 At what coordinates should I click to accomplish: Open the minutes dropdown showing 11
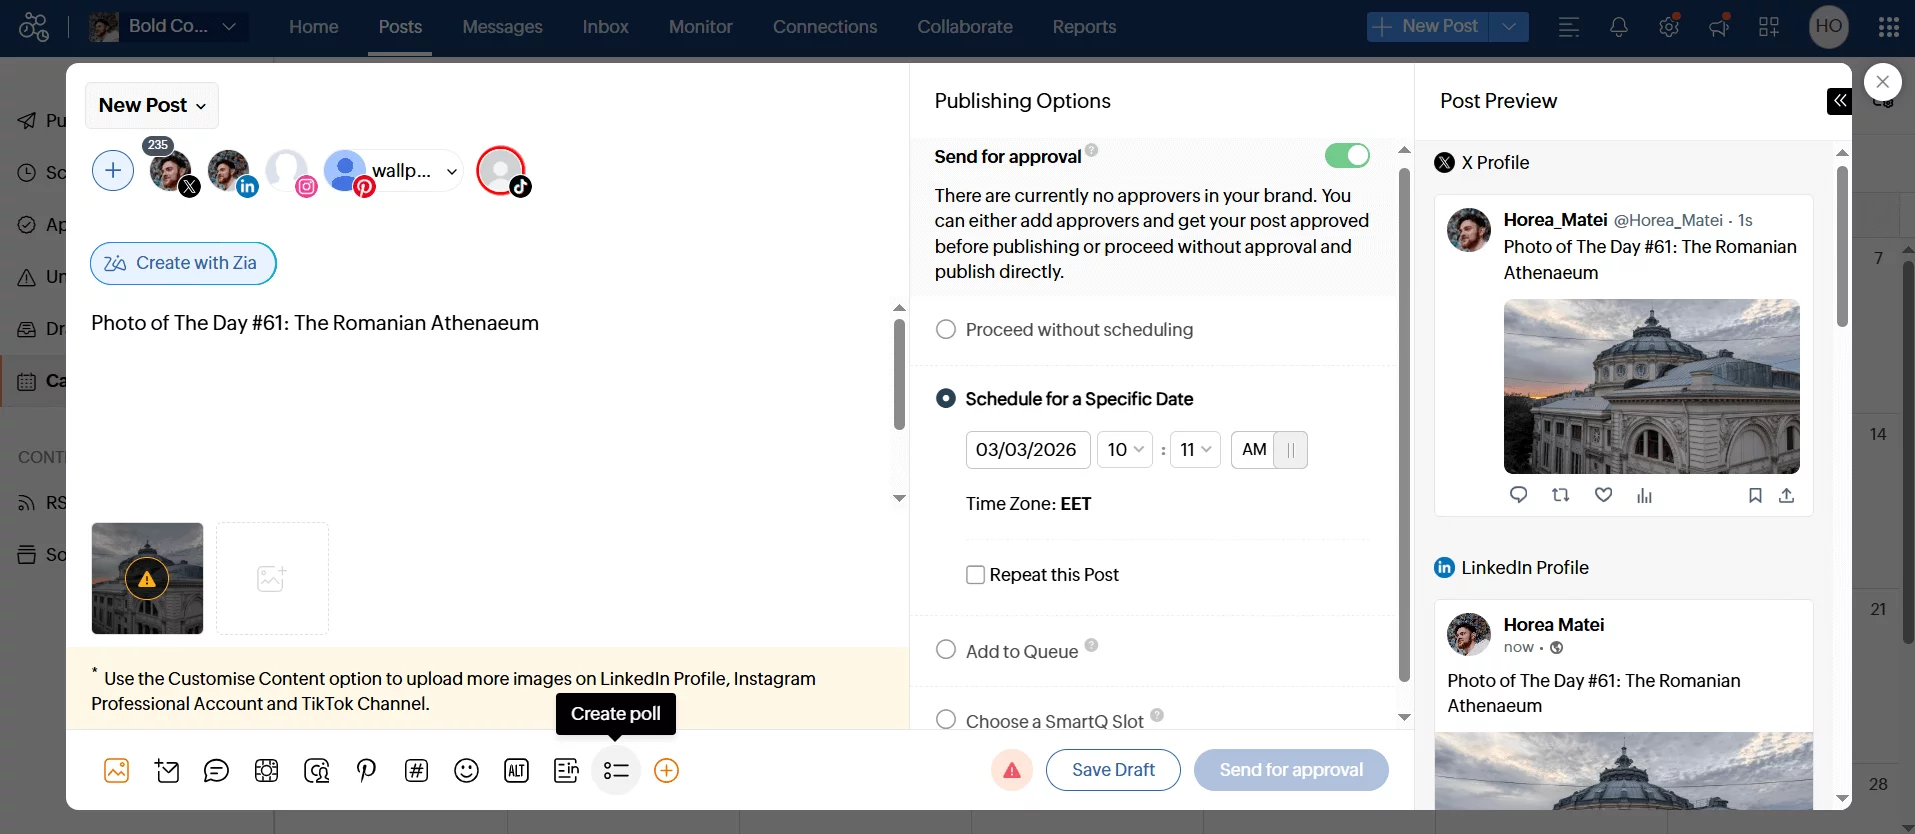[x=1195, y=450]
